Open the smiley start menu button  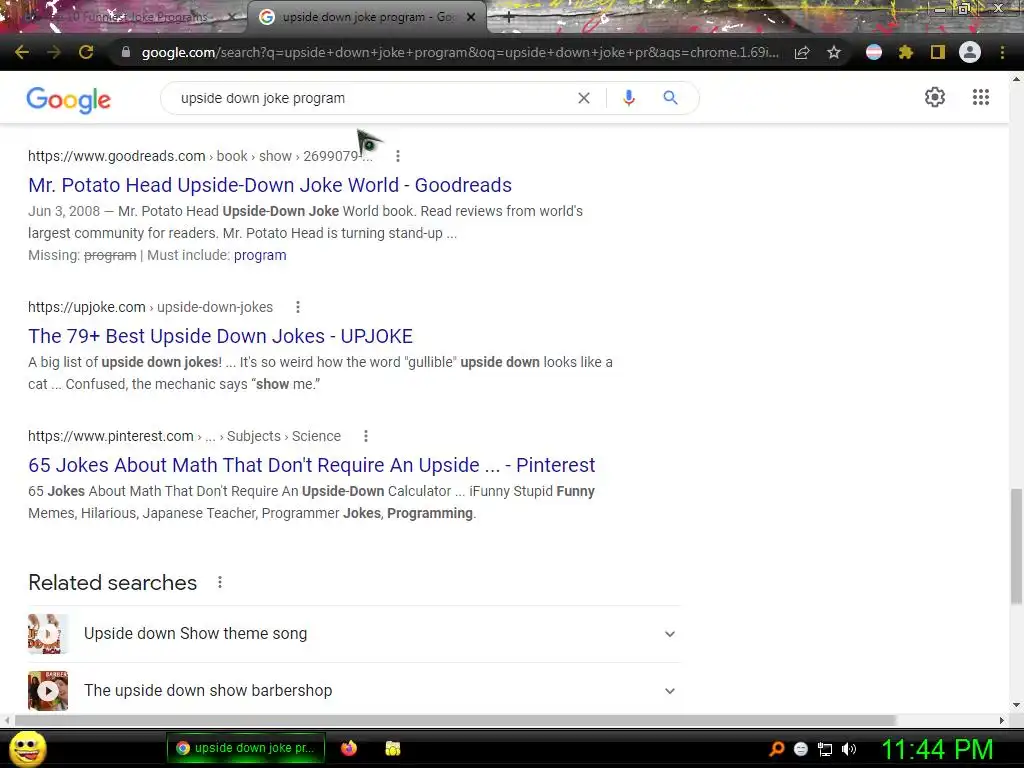coord(27,748)
